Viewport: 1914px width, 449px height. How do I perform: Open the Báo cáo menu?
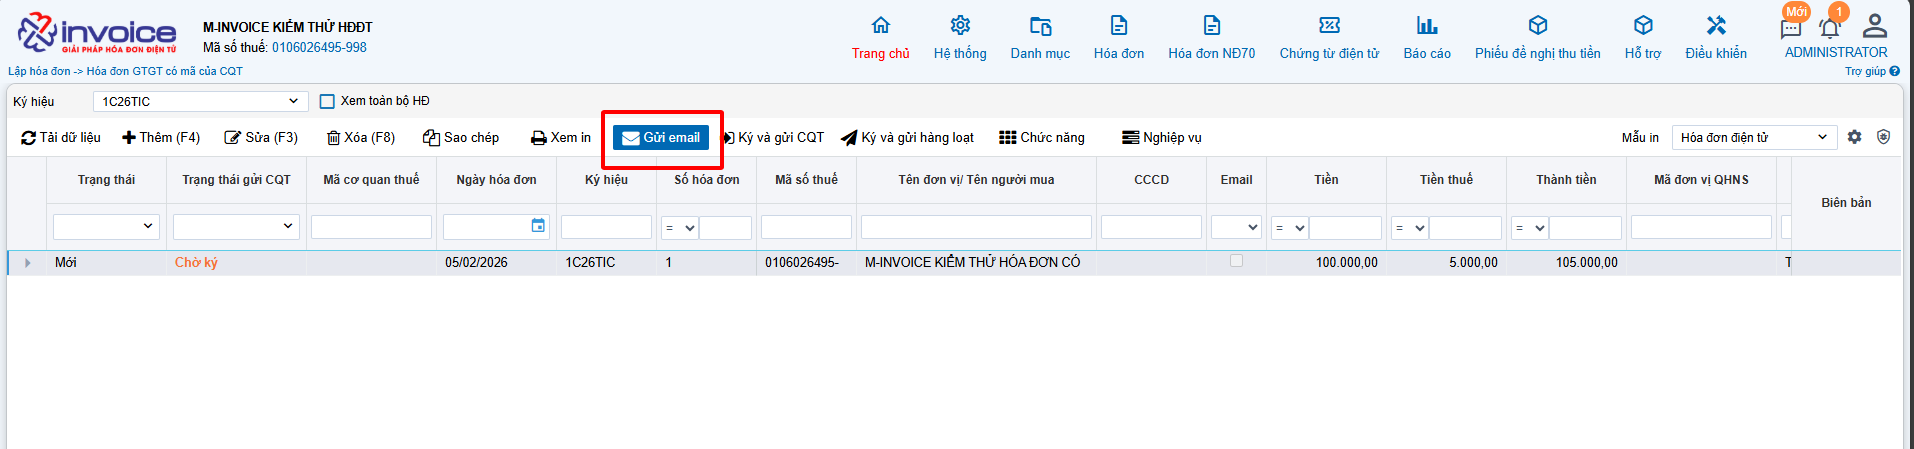1426,38
